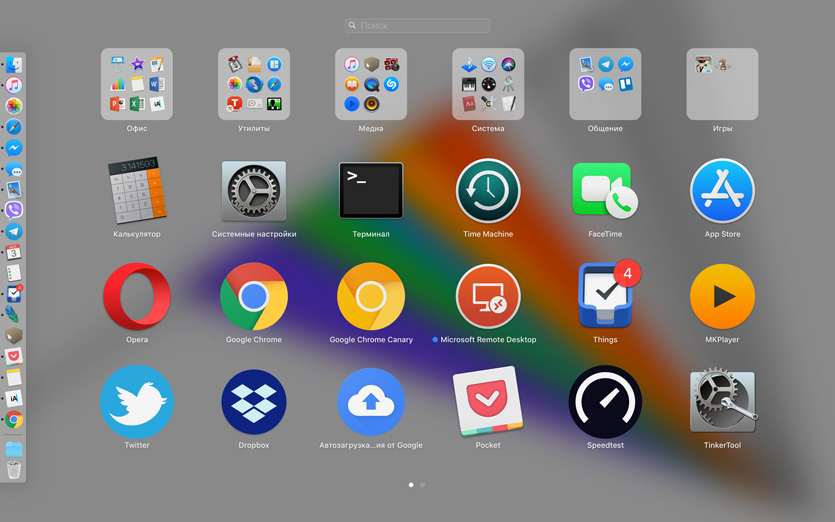Launch Dropbox
This screenshot has height=522, width=835.
point(254,402)
